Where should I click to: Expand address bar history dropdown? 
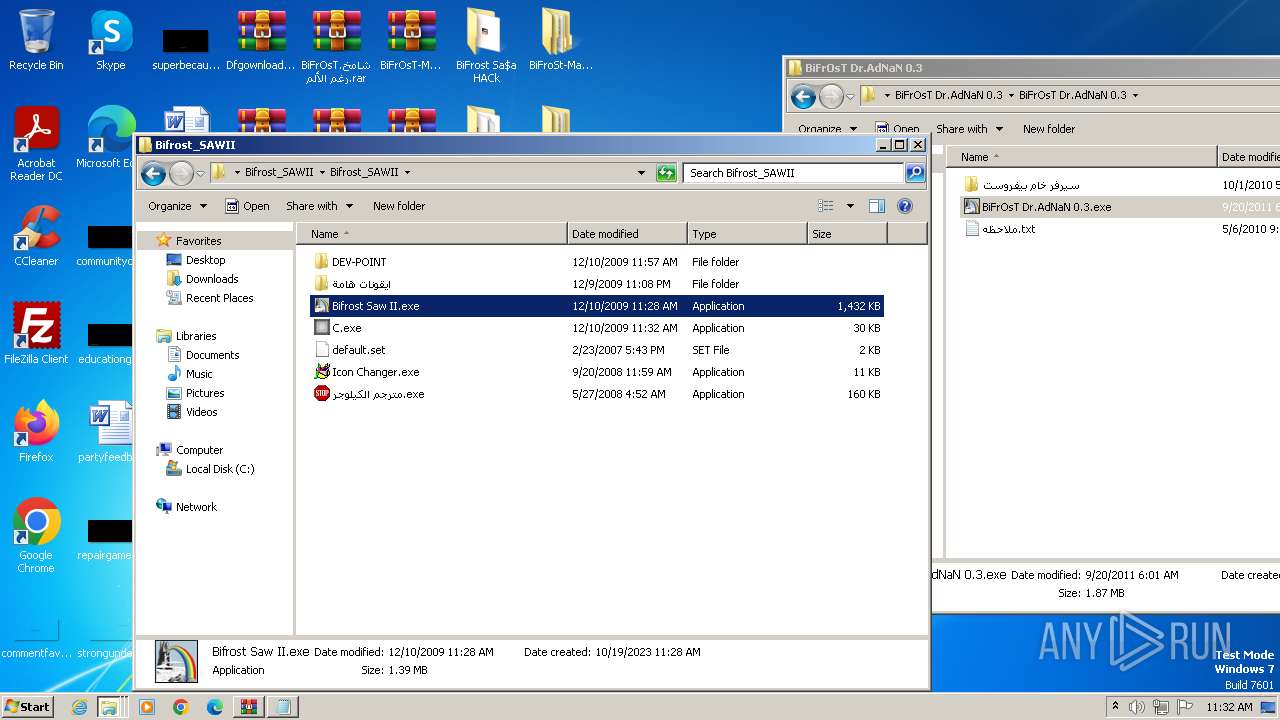(641, 173)
